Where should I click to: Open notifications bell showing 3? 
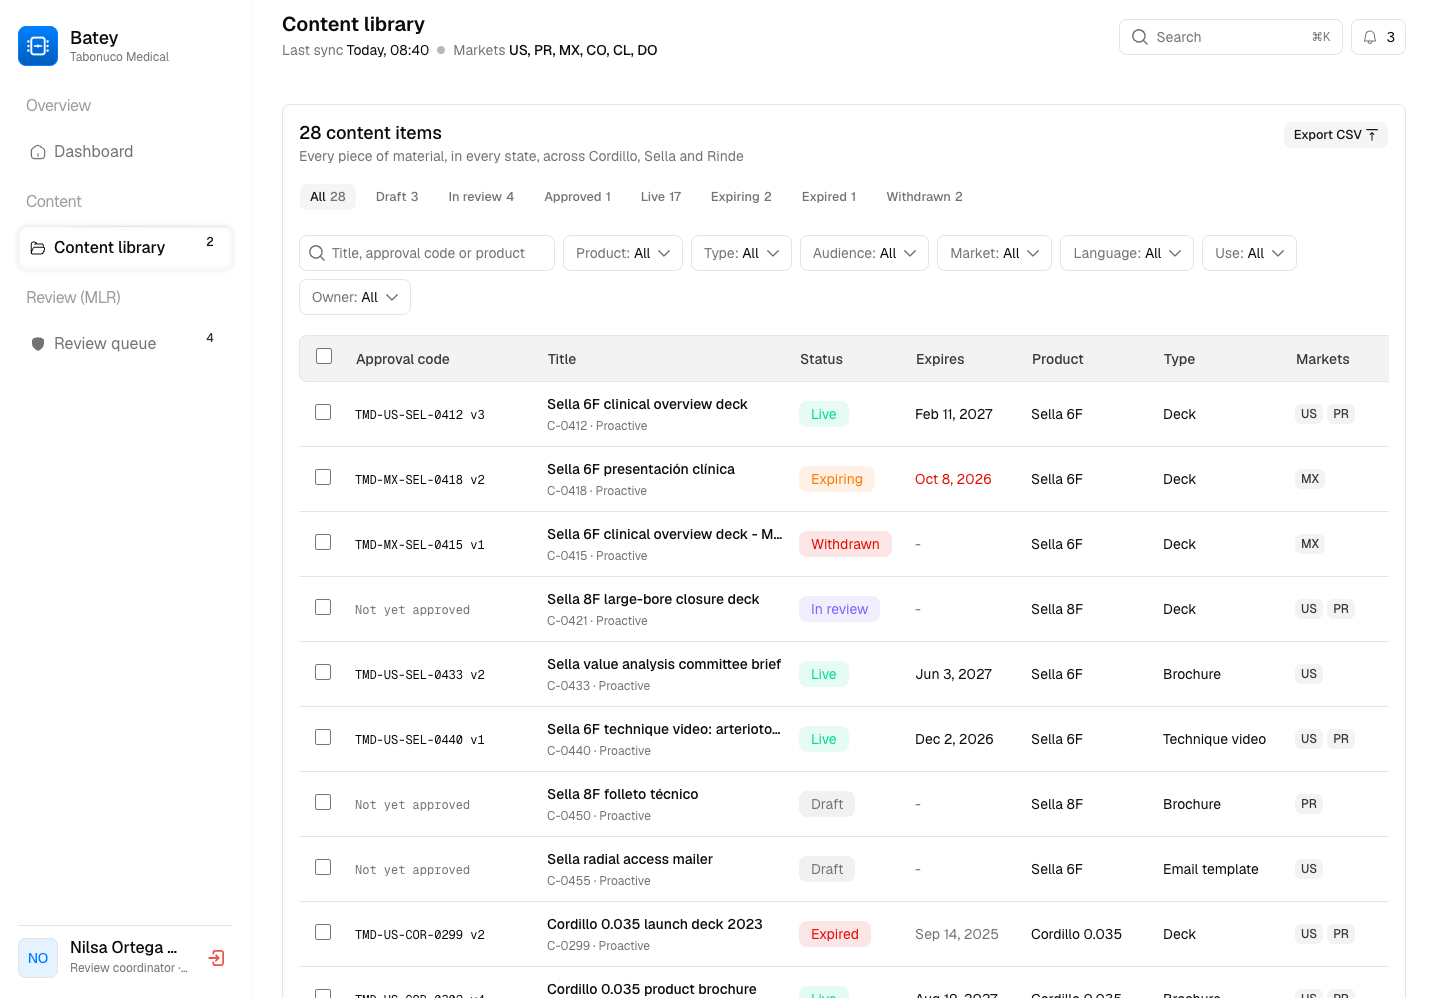(1378, 37)
